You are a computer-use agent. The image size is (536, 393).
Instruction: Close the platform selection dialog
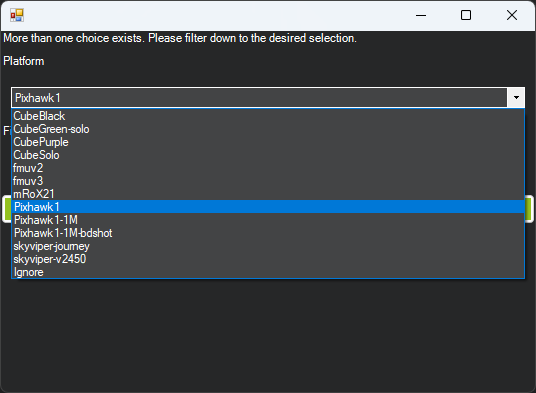[x=512, y=15]
